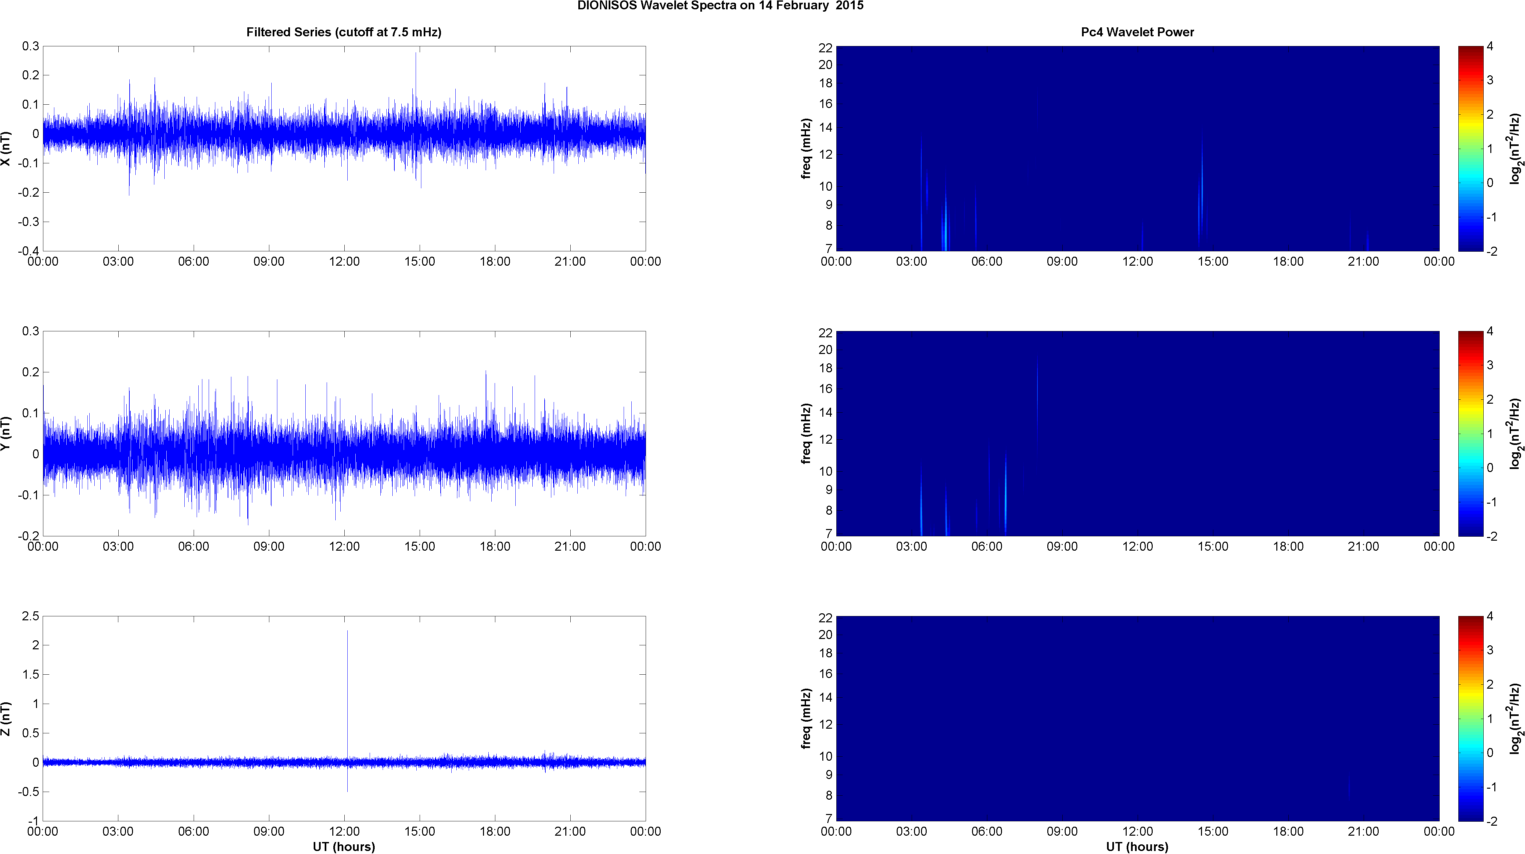Click '14' frequency tick on middle wavelet plot
The image size is (1525, 854).
coord(825,413)
